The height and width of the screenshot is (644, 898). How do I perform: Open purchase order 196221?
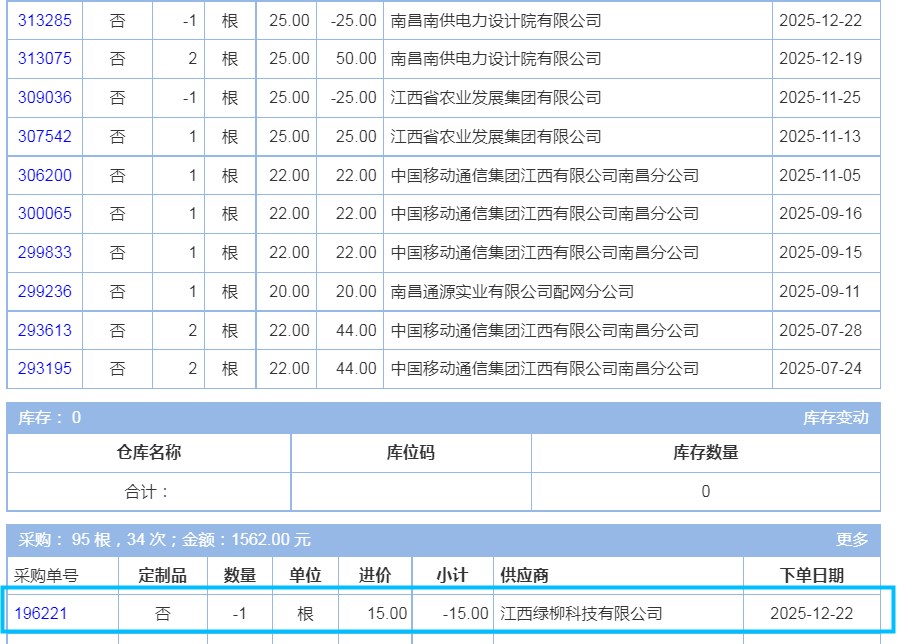point(41,613)
